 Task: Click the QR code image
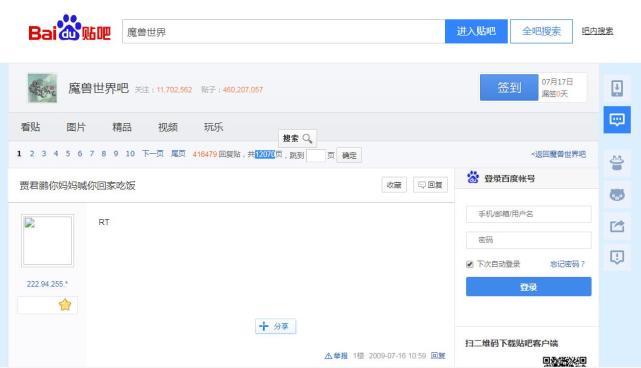[565, 362]
